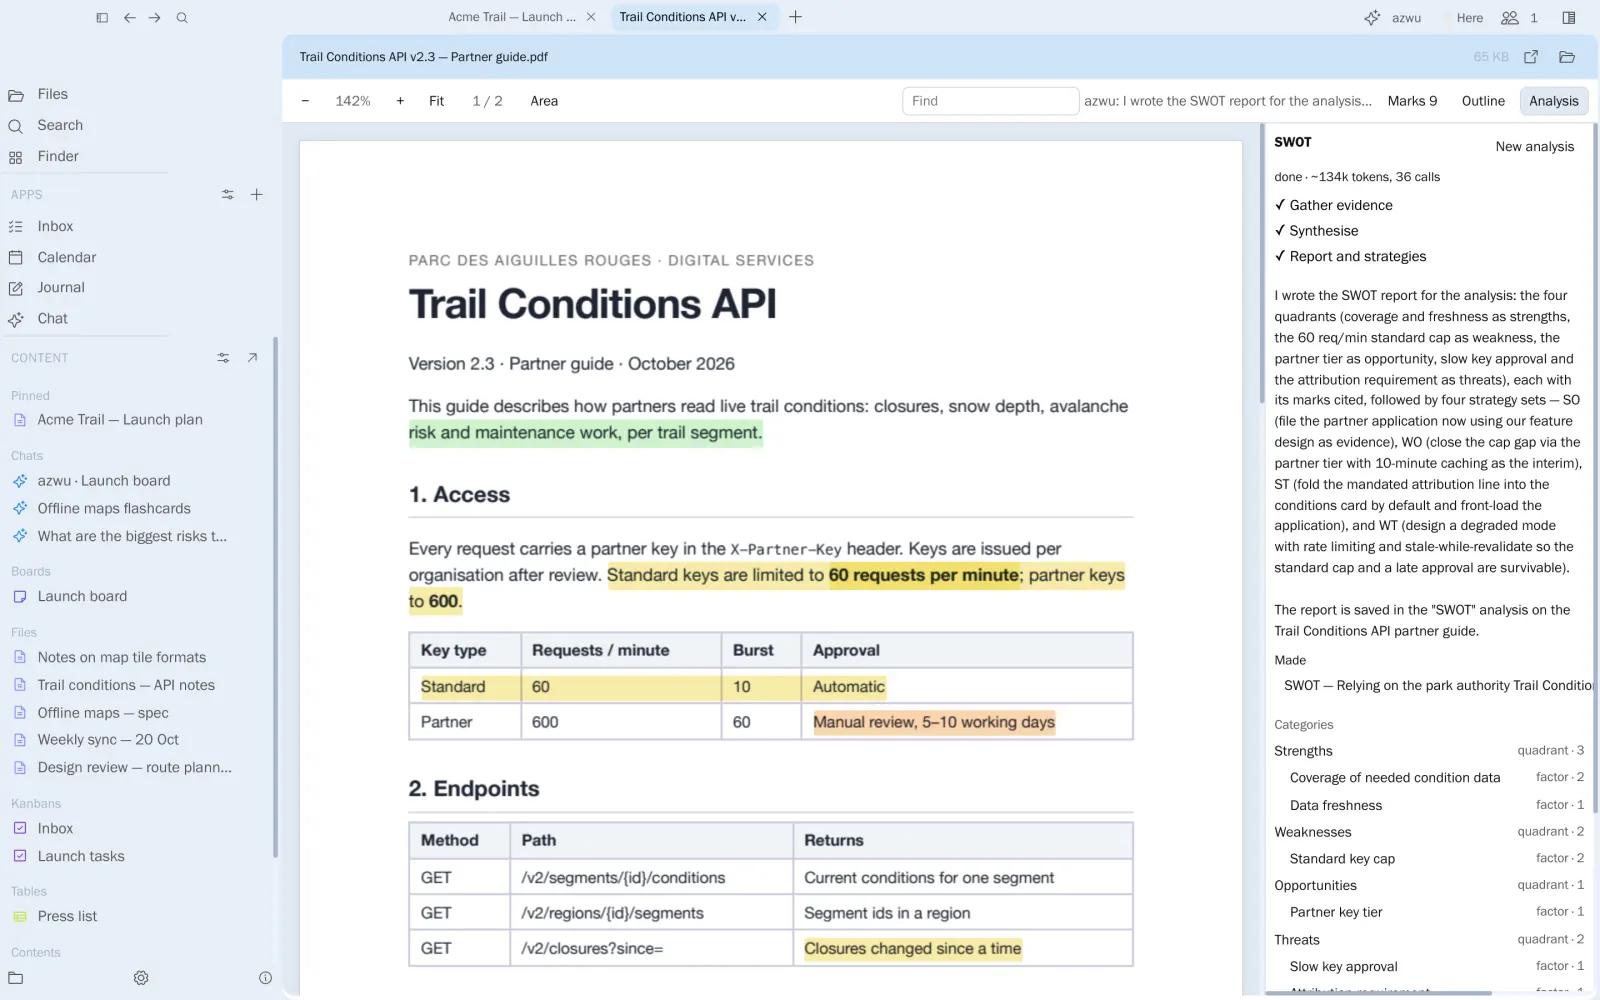The image size is (1600, 1000).
Task: Open the Calendar app
Action: (x=67, y=257)
